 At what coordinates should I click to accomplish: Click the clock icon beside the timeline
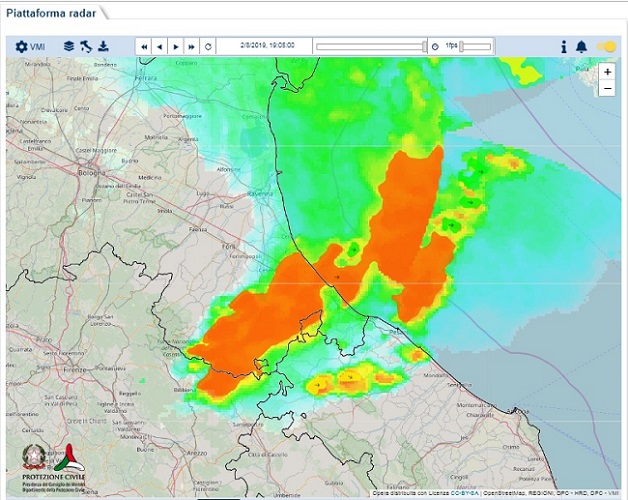pos(434,46)
